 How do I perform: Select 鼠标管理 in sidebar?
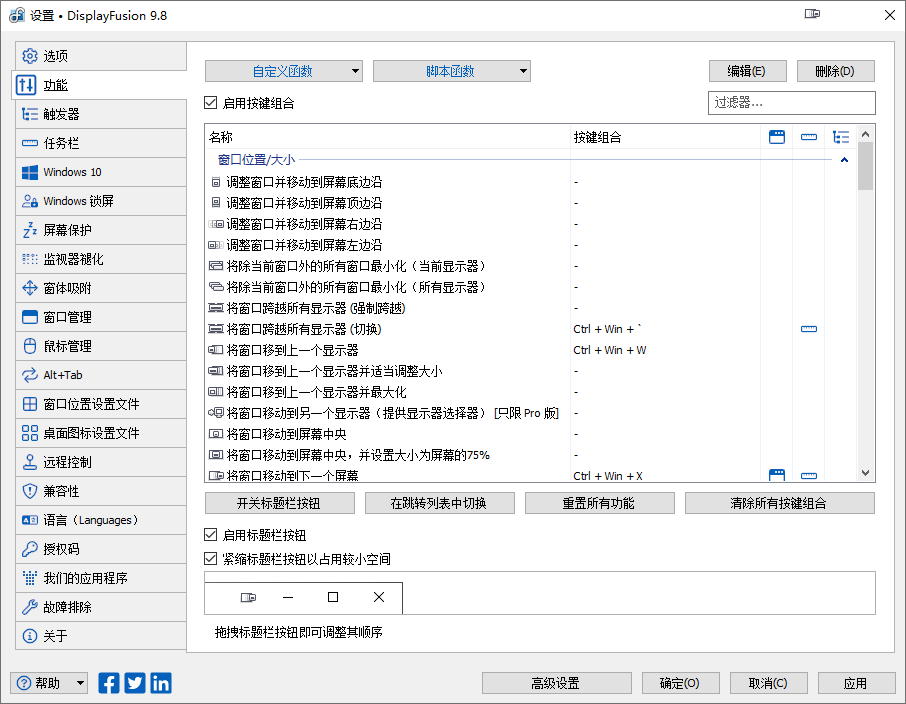click(101, 346)
